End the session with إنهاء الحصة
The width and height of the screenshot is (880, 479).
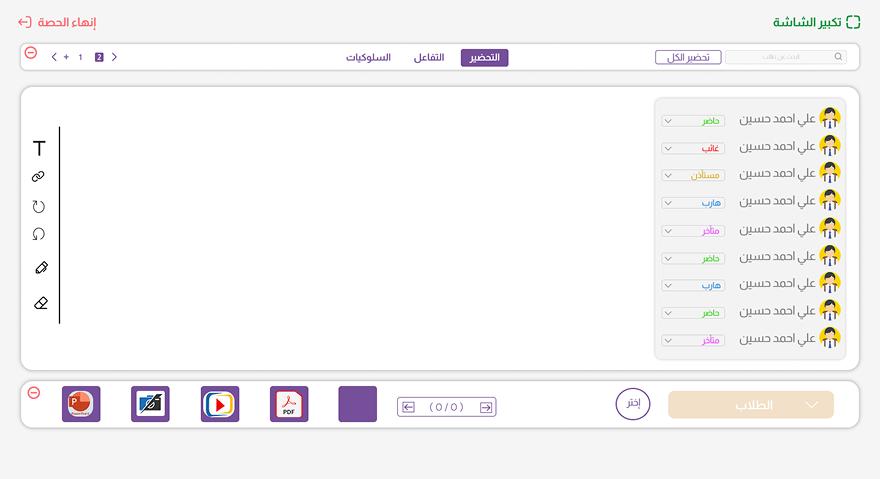57,22
